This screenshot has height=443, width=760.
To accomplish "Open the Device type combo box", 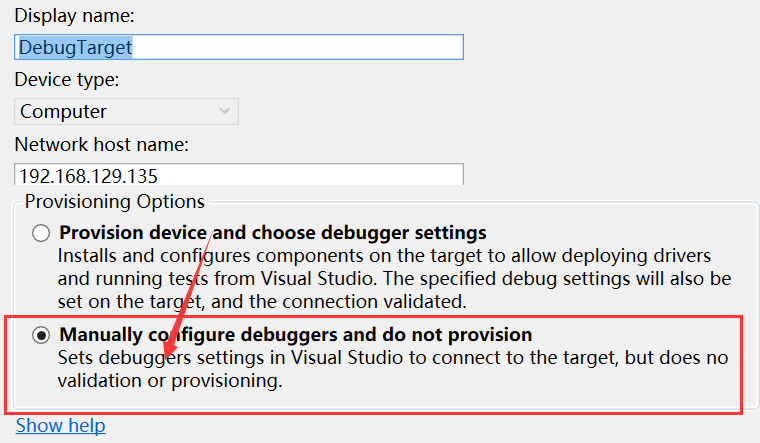I will (x=126, y=111).
